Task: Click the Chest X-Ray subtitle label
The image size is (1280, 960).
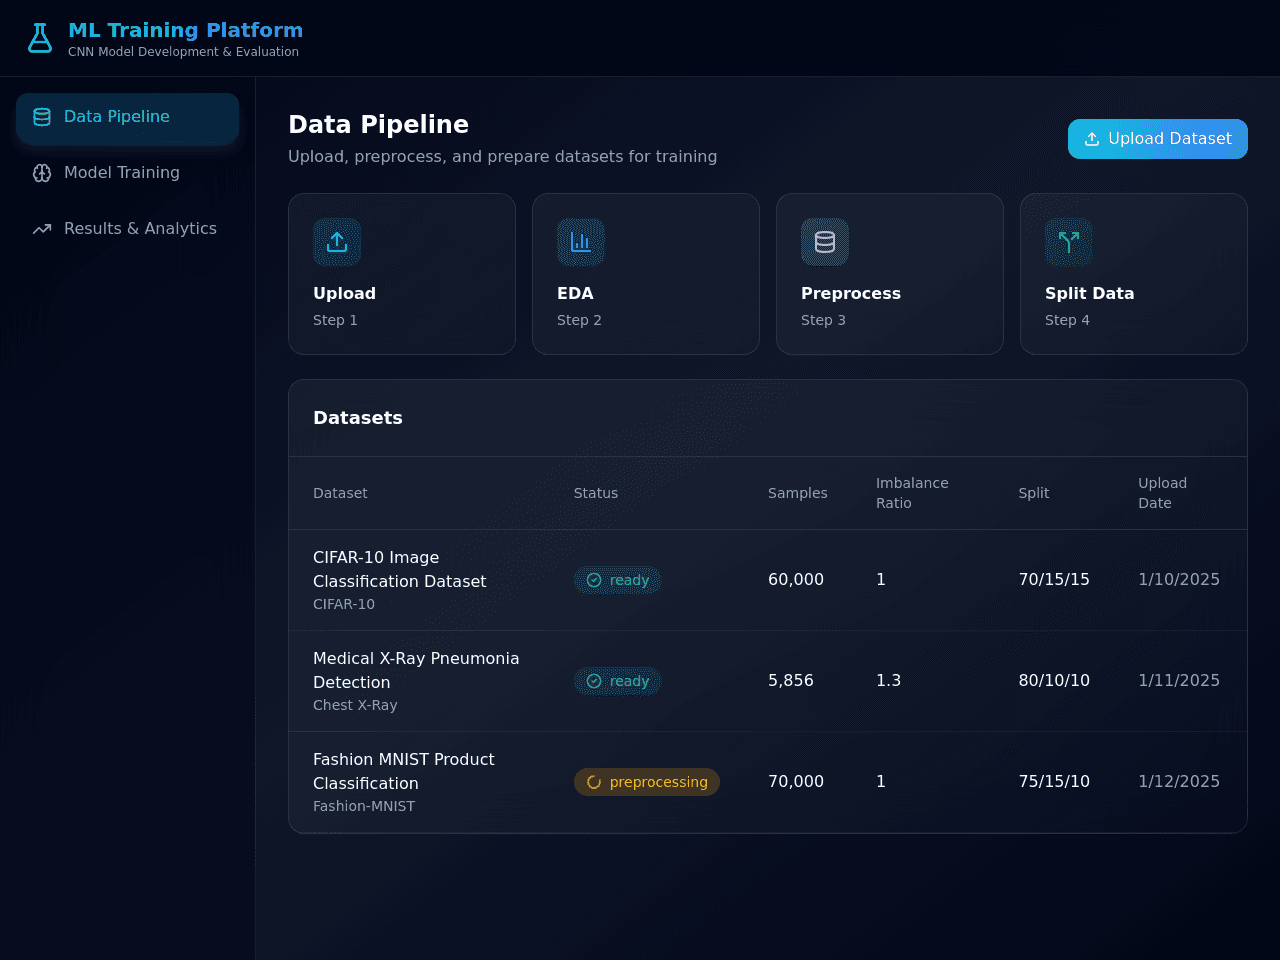Action: (x=355, y=706)
